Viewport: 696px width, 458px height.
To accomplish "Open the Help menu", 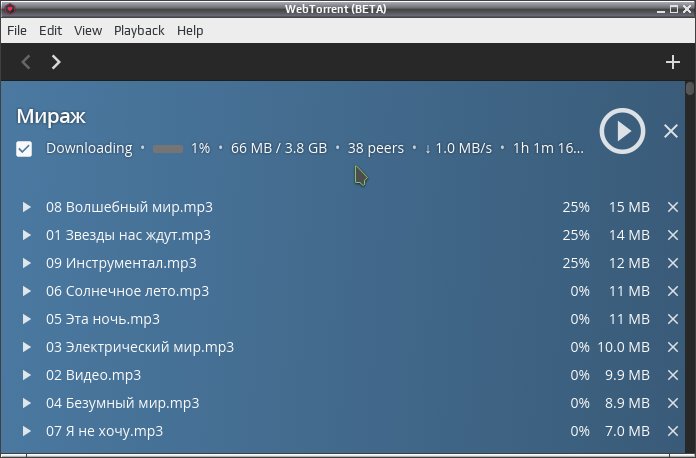I will coord(190,31).
